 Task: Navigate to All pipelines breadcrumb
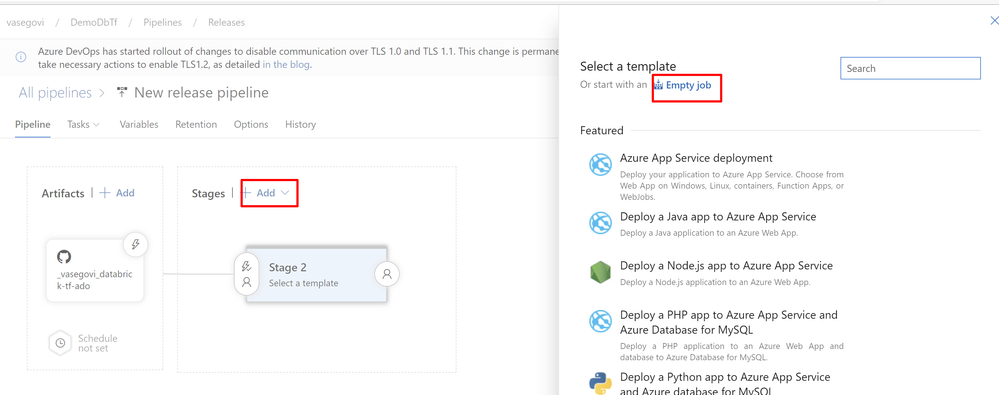point(55,93)
